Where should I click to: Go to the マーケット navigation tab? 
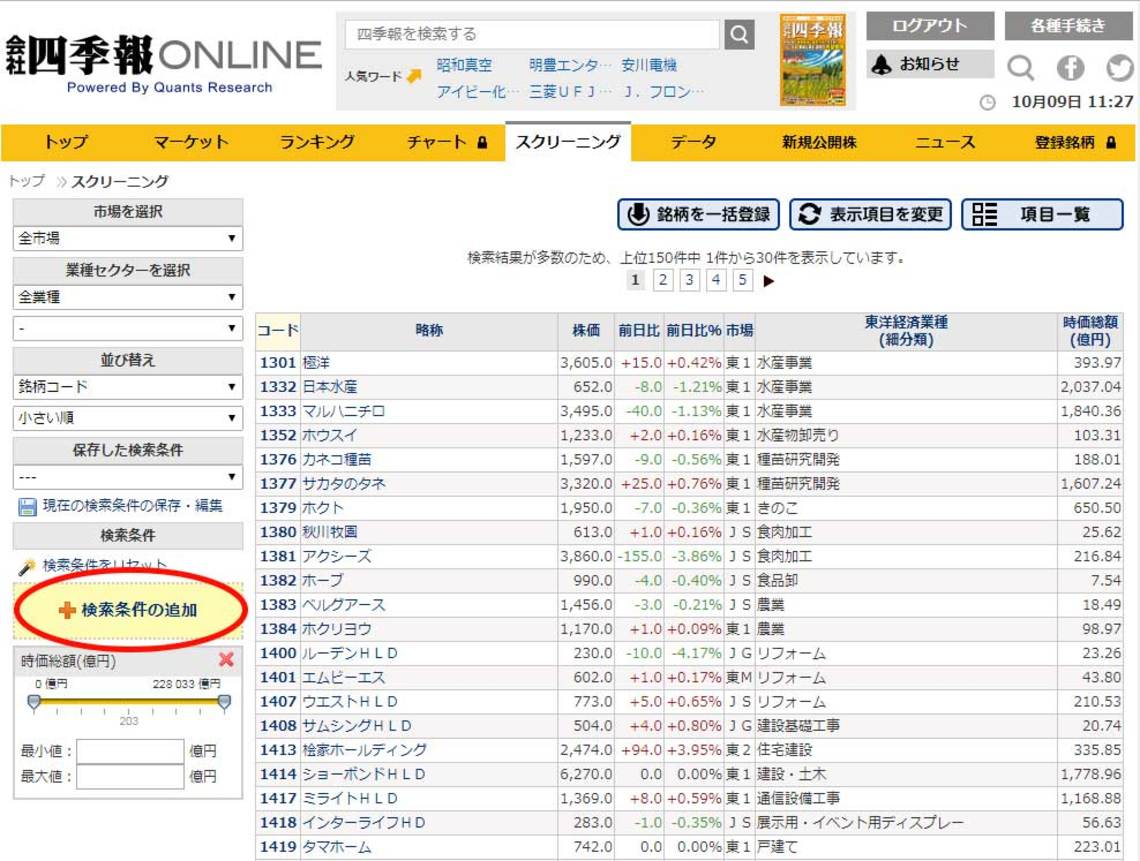click(191, 143)
